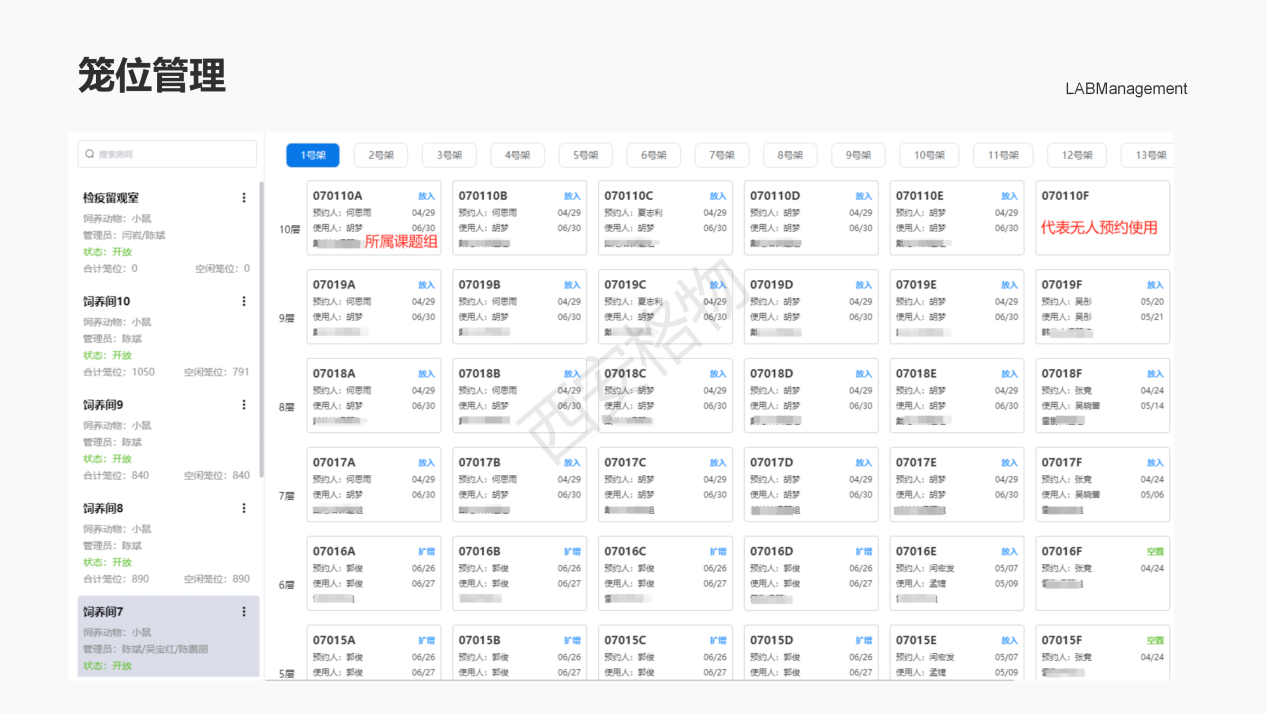Screen dimensions: 1267x713
Task: Switch to the 11号架 tab
Action: pos(1003,155)
